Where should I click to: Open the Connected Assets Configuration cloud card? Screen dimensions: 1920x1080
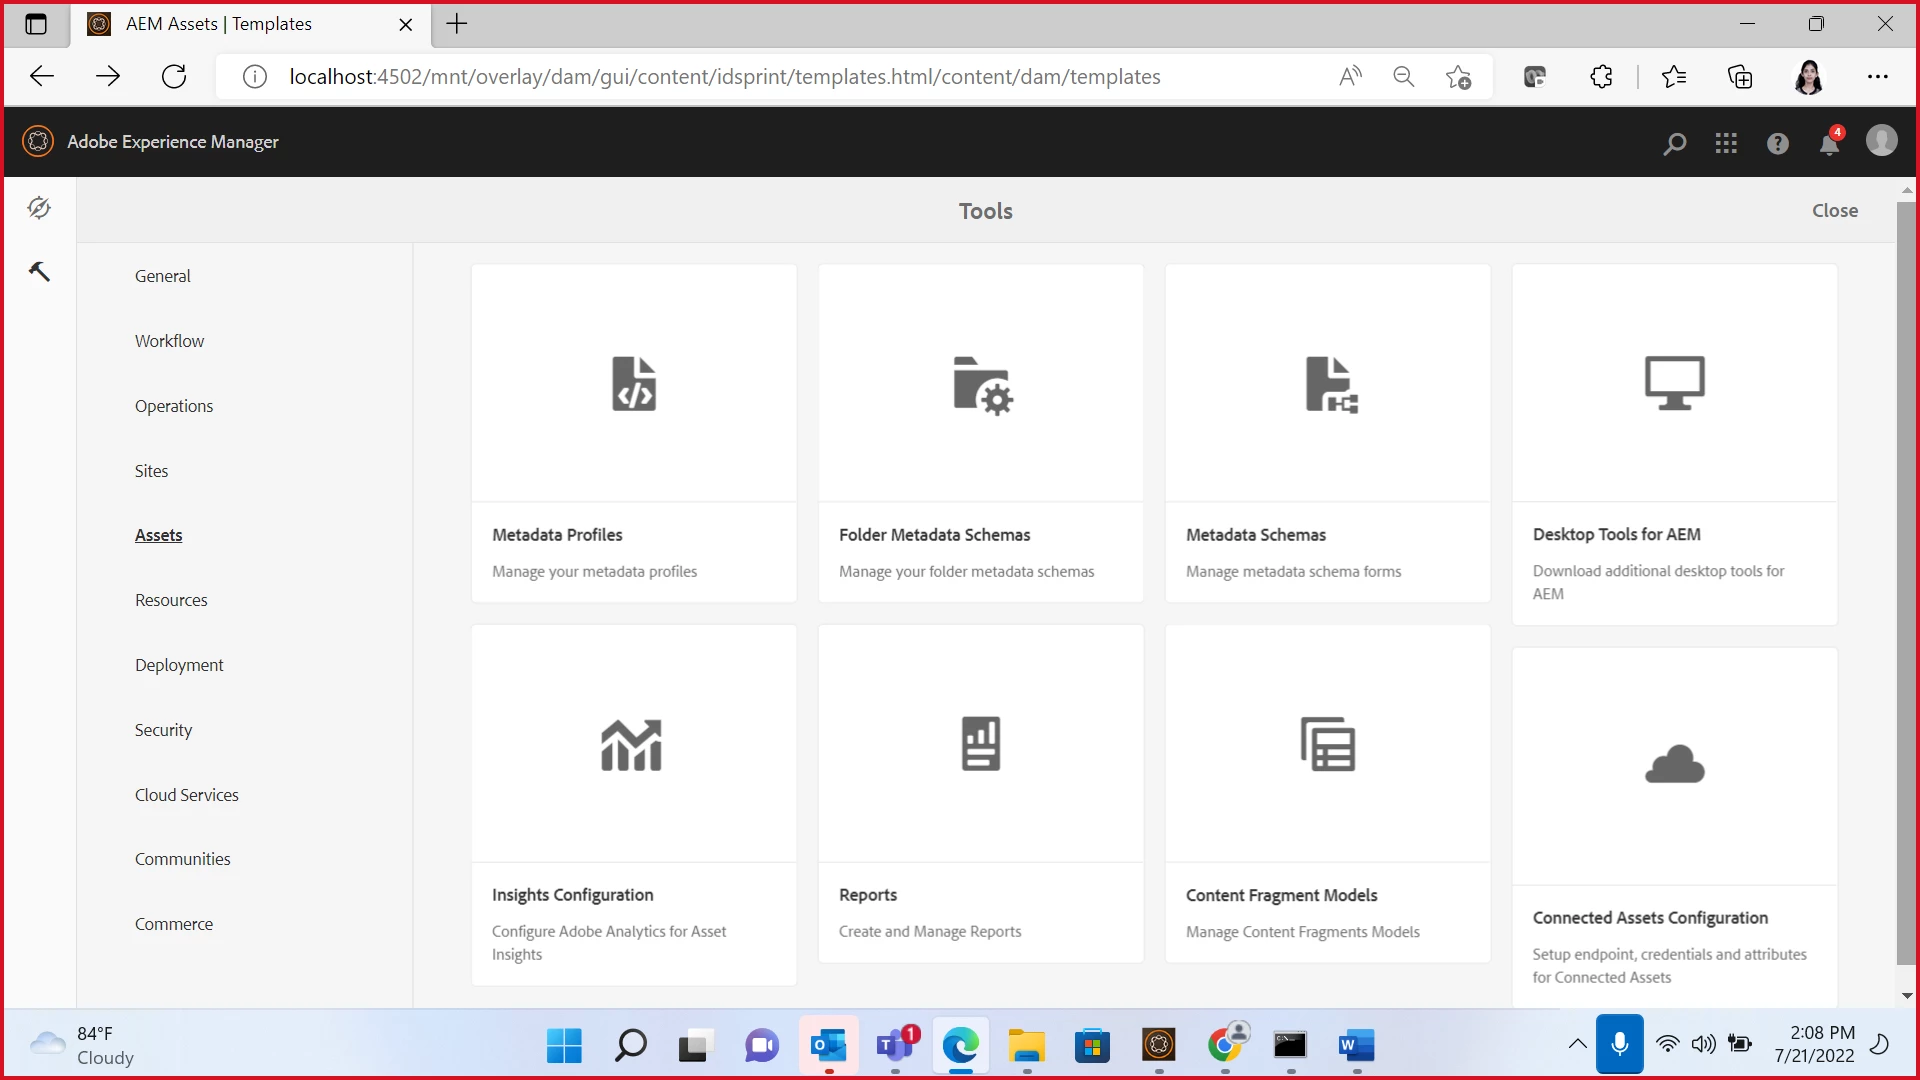tap(1674, 765)
